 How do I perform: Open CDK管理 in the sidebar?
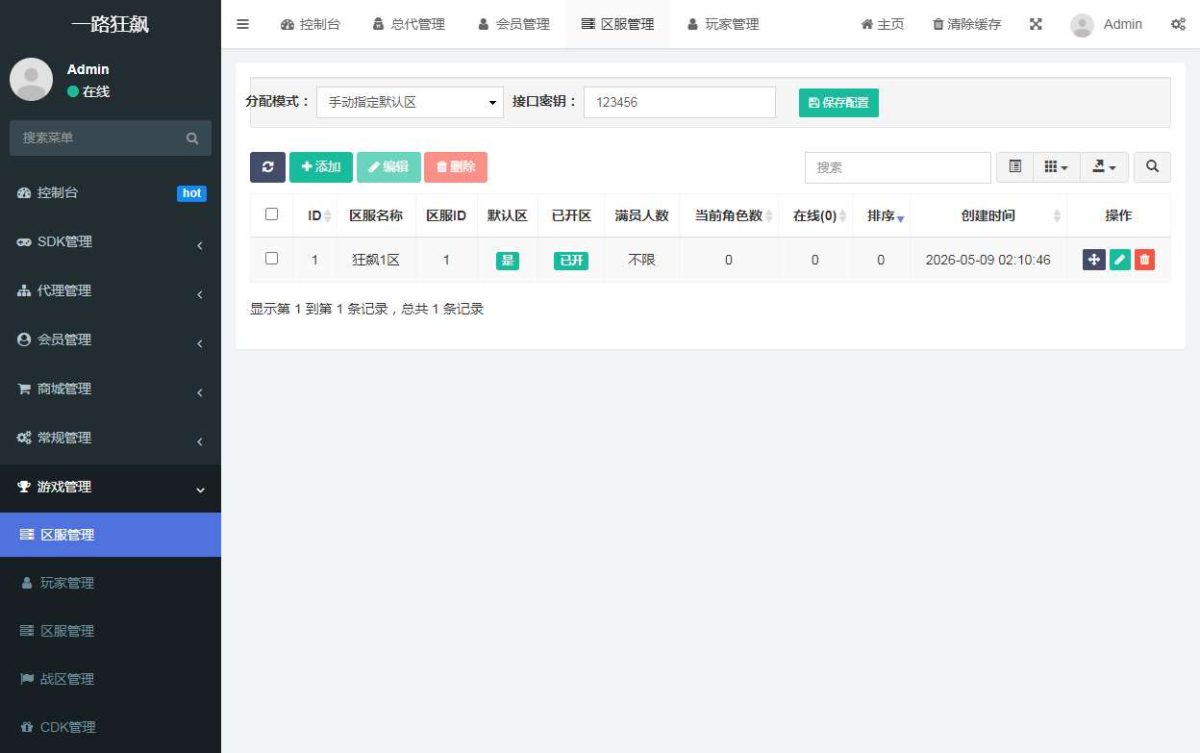pos(110,727)
